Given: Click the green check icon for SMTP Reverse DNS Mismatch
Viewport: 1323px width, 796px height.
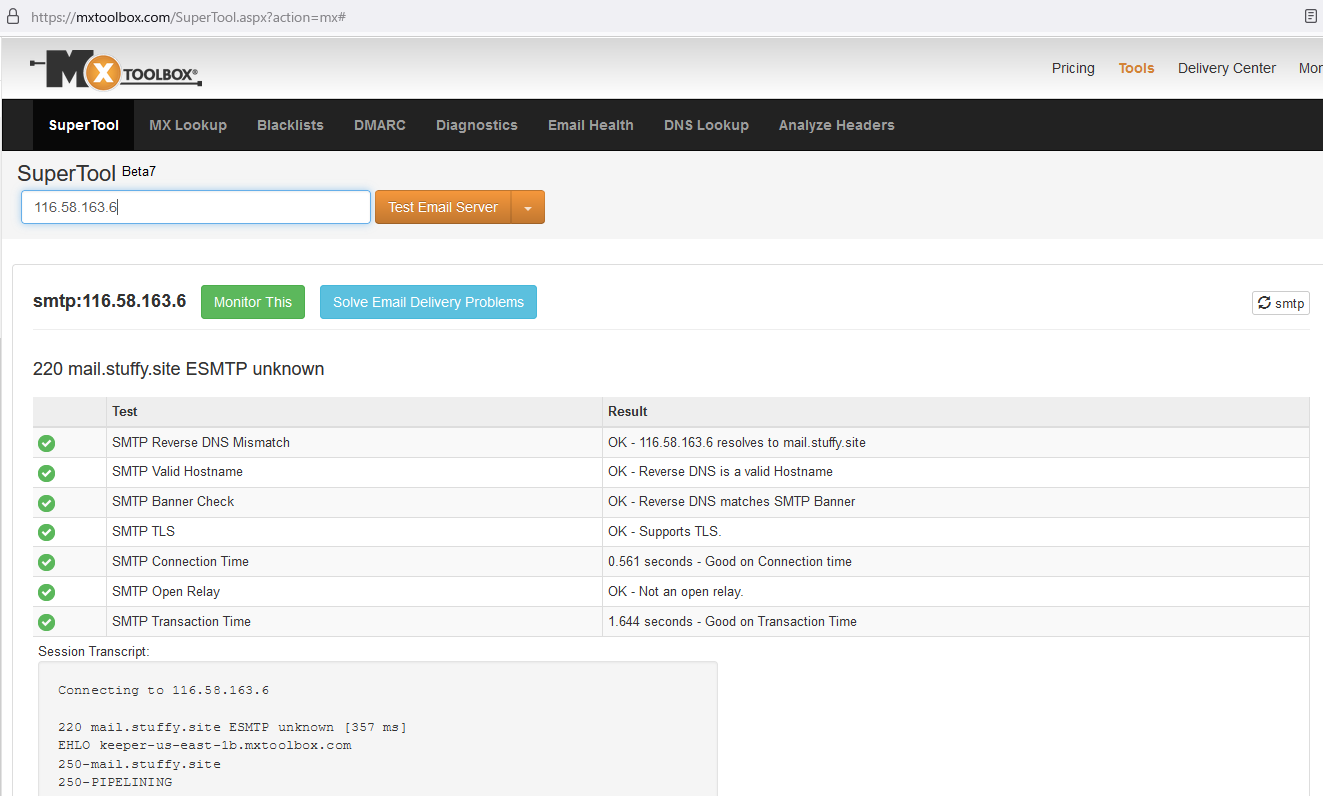Looking at the screenshot, I should tap(46, 443).
